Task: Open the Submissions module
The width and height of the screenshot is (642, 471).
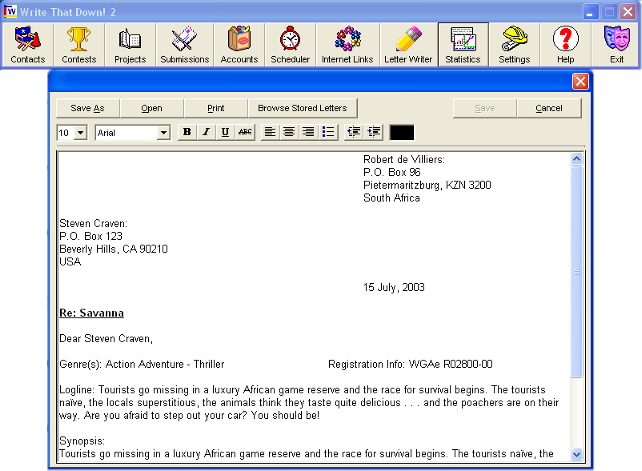Action: click(184, 45)
